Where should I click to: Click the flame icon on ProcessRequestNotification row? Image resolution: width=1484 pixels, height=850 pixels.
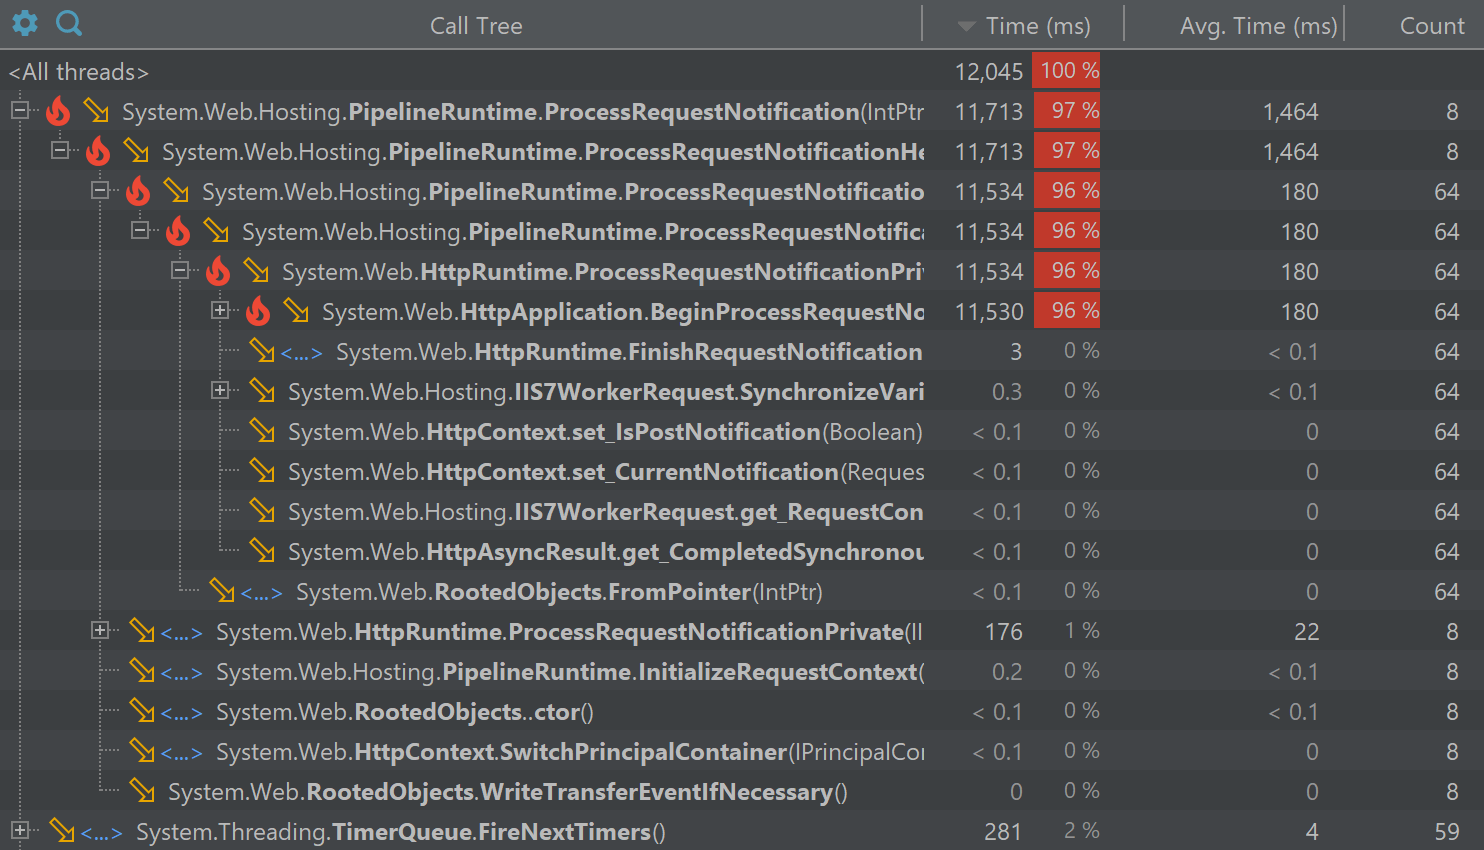point(58,111)
